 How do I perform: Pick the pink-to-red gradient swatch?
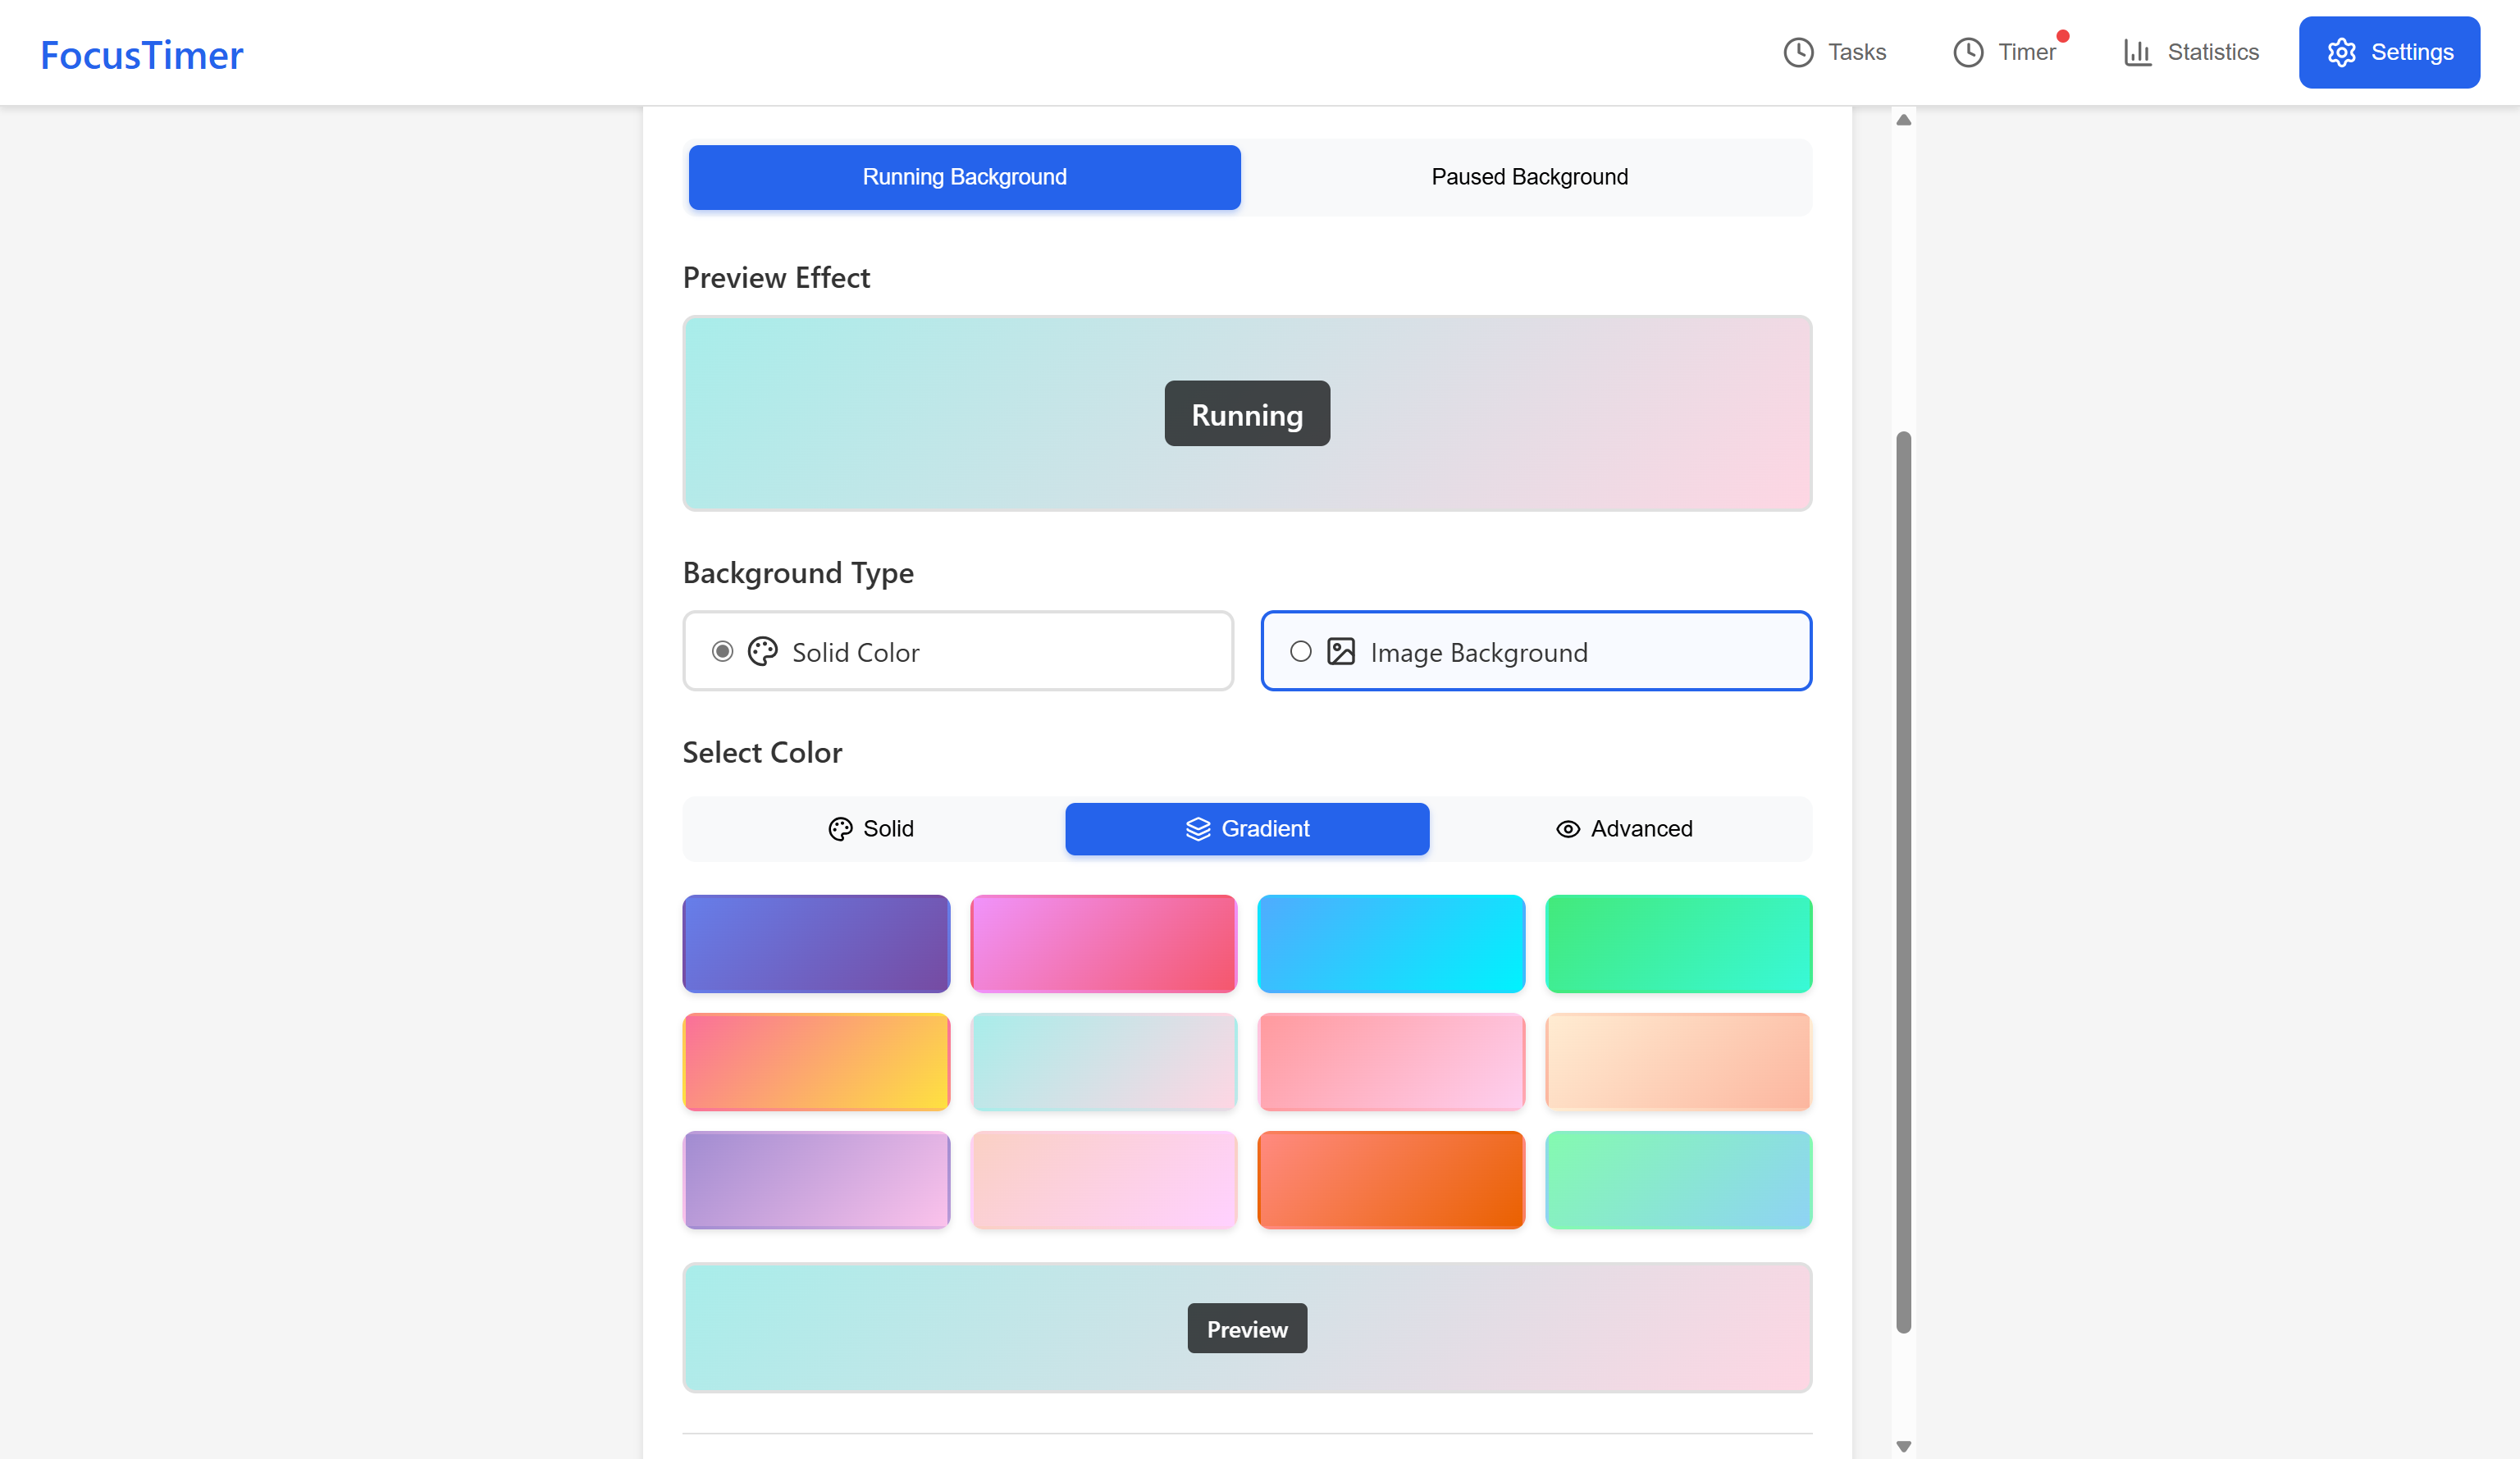tap(1104, 944)
